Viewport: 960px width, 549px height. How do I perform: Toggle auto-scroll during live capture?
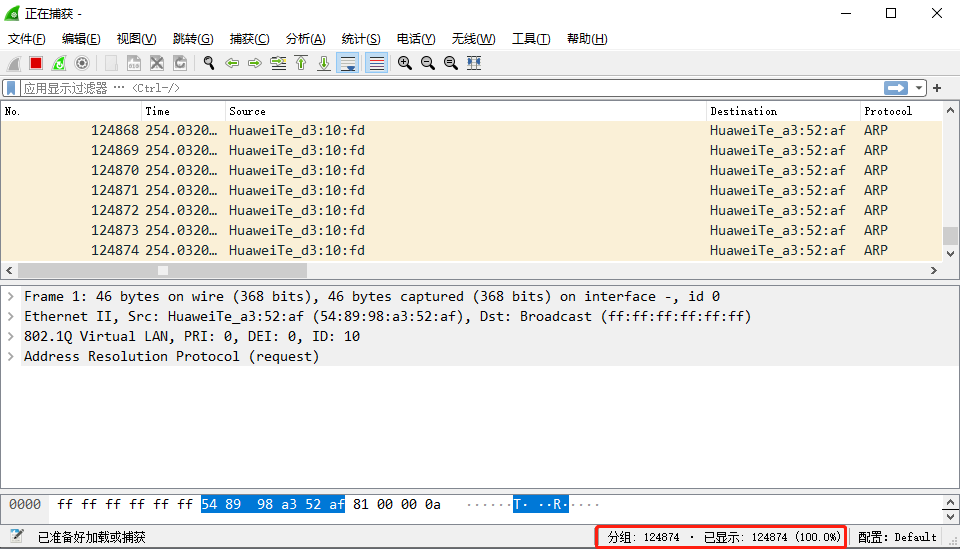pos(348,63)
